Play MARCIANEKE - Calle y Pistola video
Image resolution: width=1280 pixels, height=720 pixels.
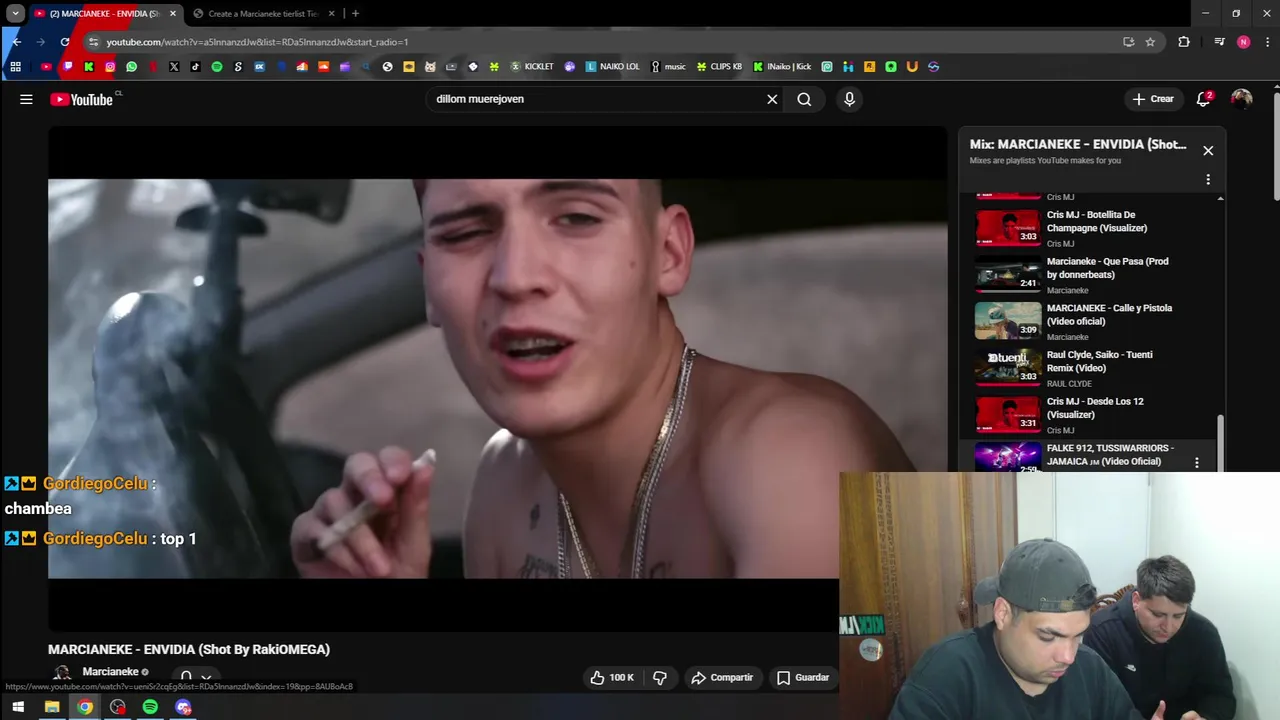[1090, 322]
